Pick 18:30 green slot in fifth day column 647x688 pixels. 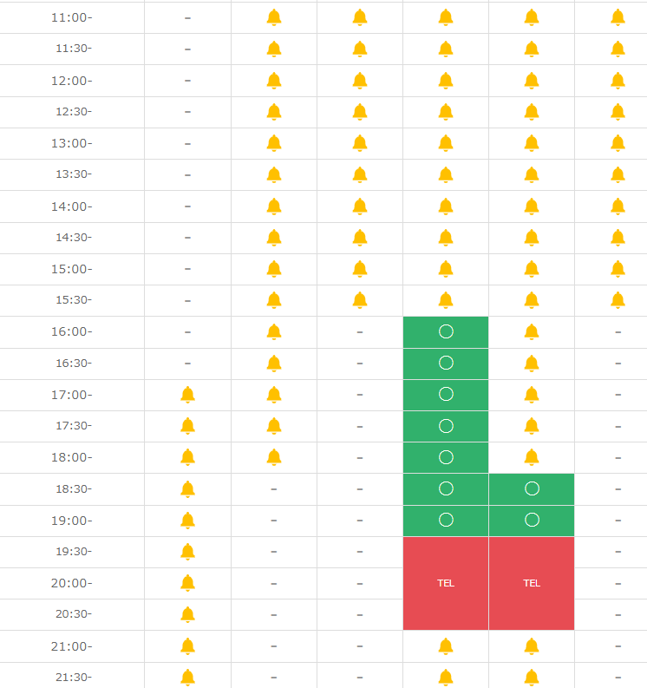point(532,489)
